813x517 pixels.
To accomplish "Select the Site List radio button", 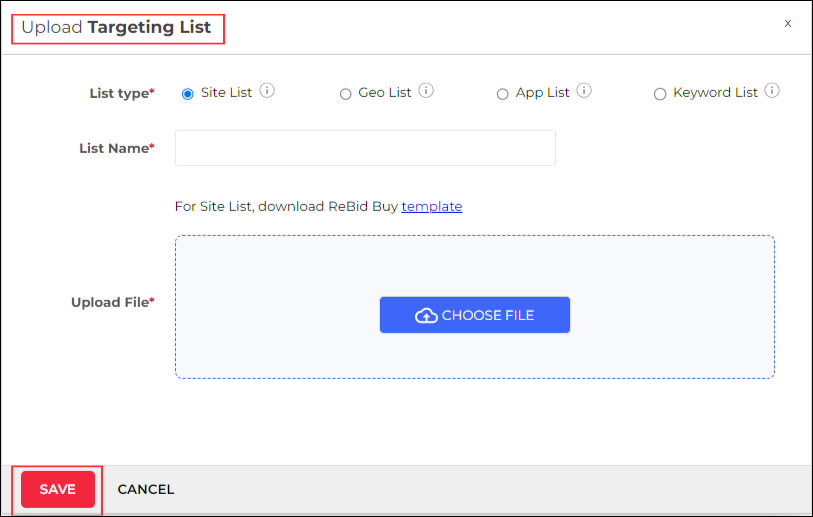I will (x=188, y=94).
